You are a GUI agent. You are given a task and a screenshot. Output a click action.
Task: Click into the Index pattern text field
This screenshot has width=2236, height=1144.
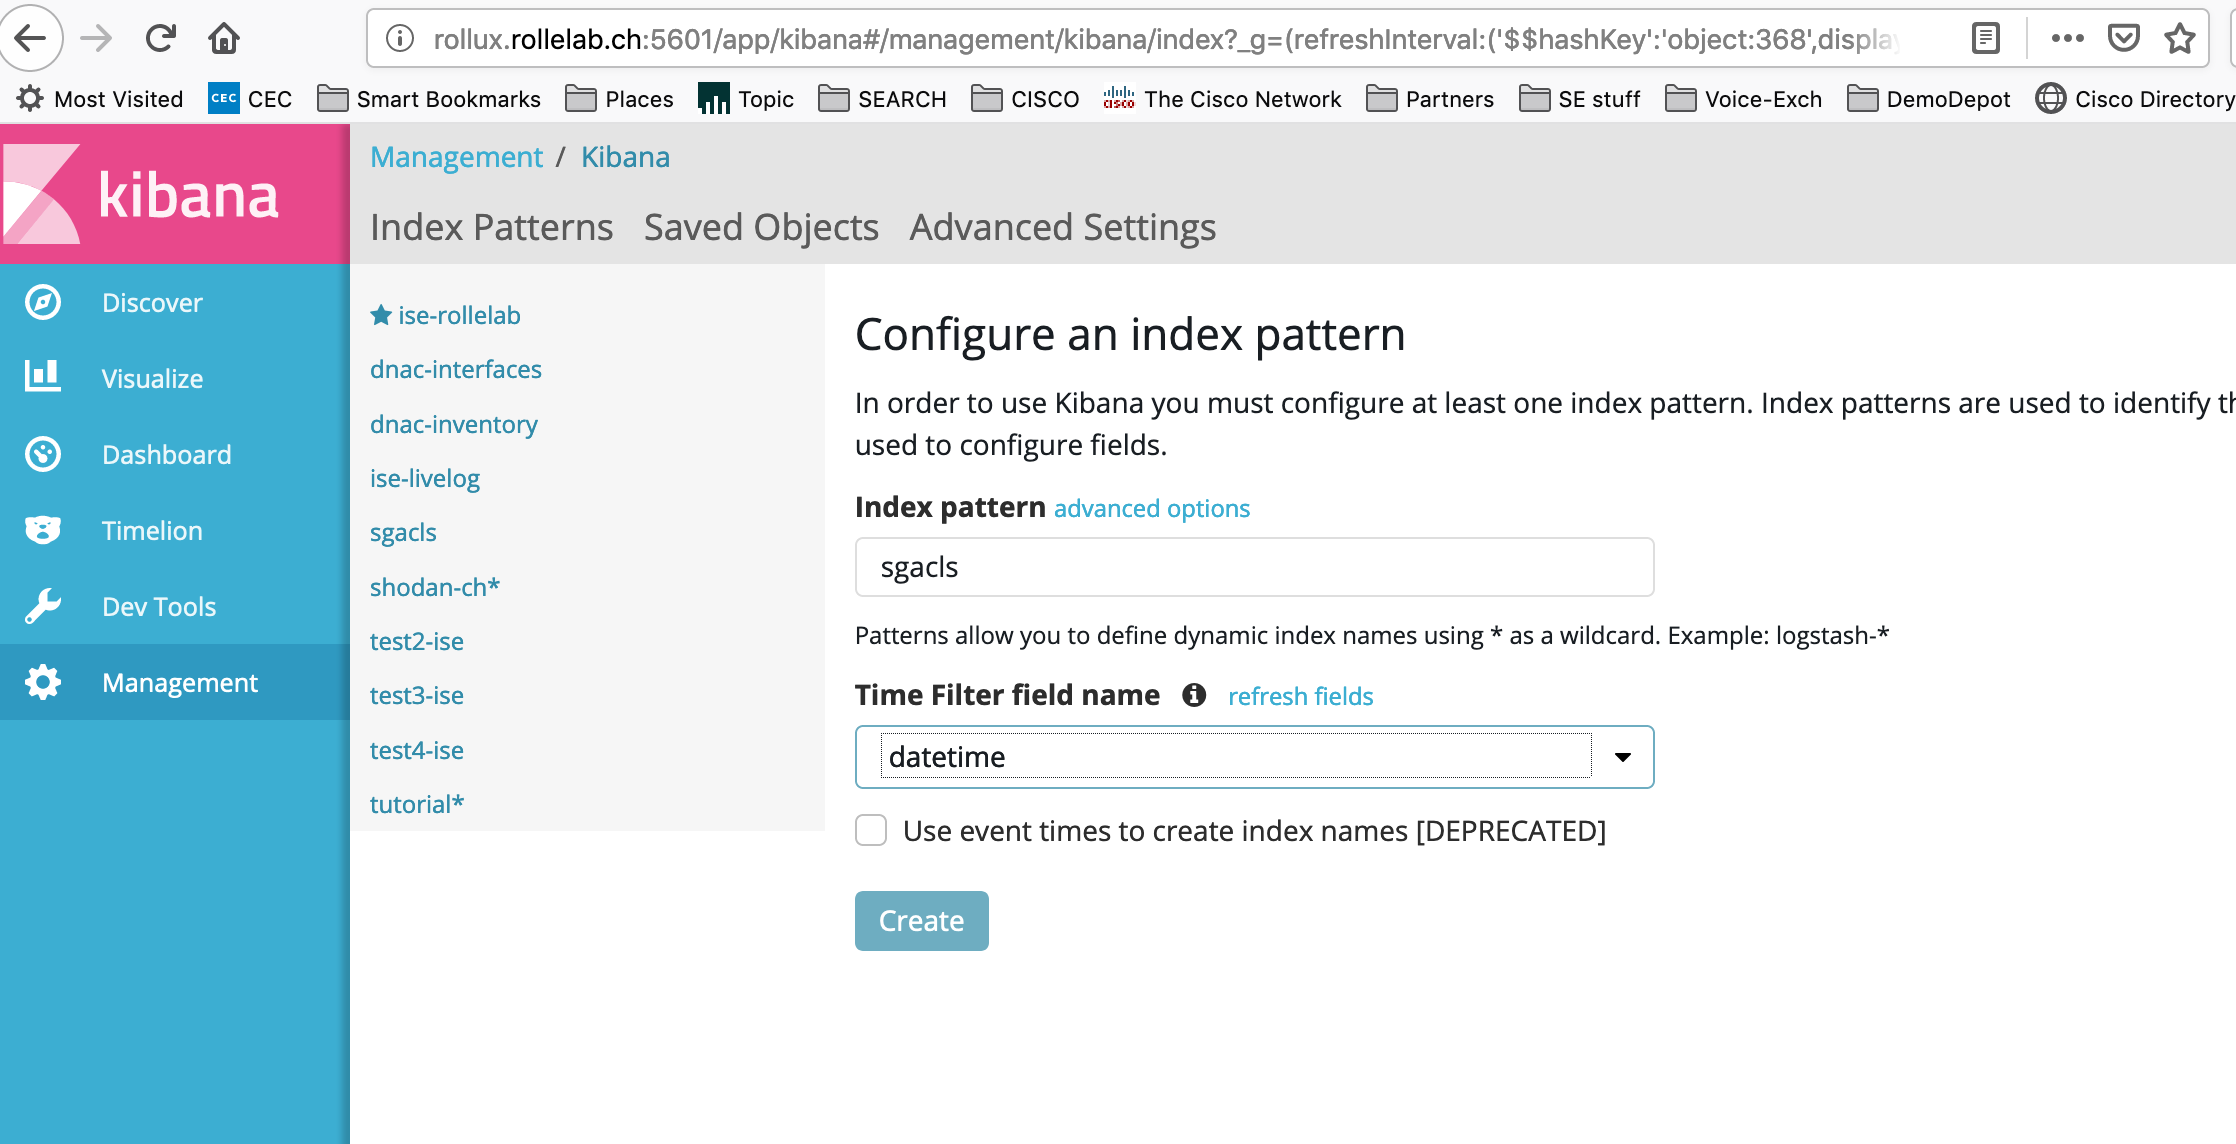(x=1254, y=567)
